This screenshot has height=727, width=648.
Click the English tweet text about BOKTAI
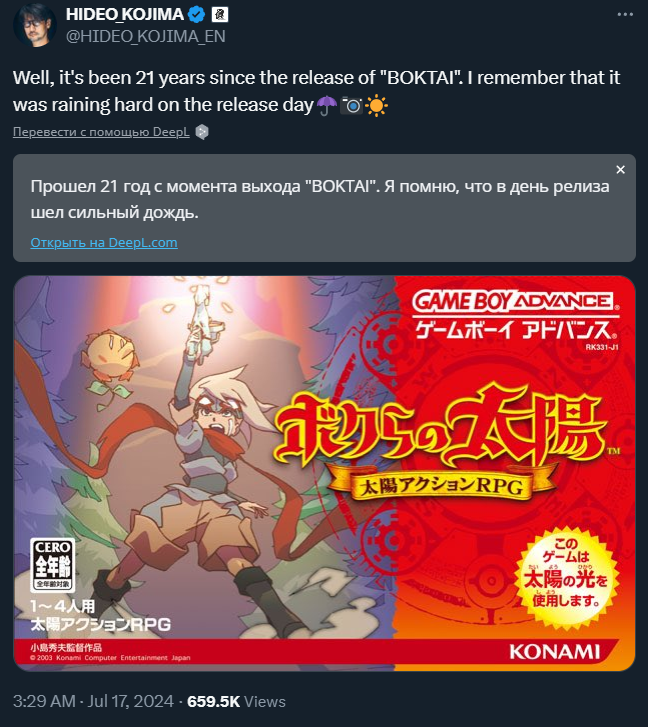316,91
